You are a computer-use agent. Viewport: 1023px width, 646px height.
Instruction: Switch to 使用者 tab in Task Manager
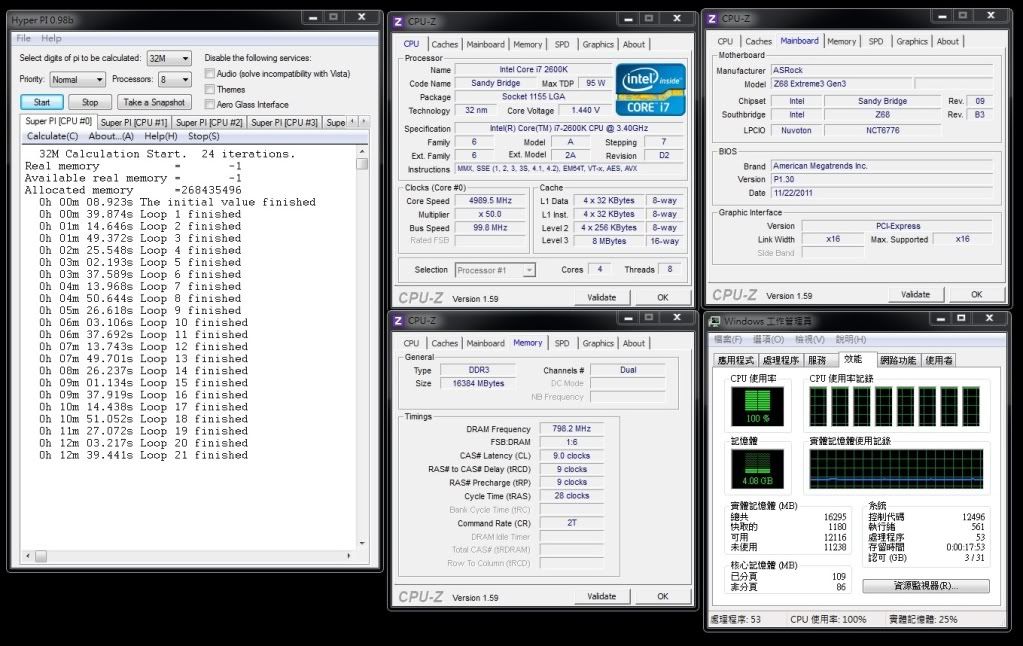(x=939, y=360)
